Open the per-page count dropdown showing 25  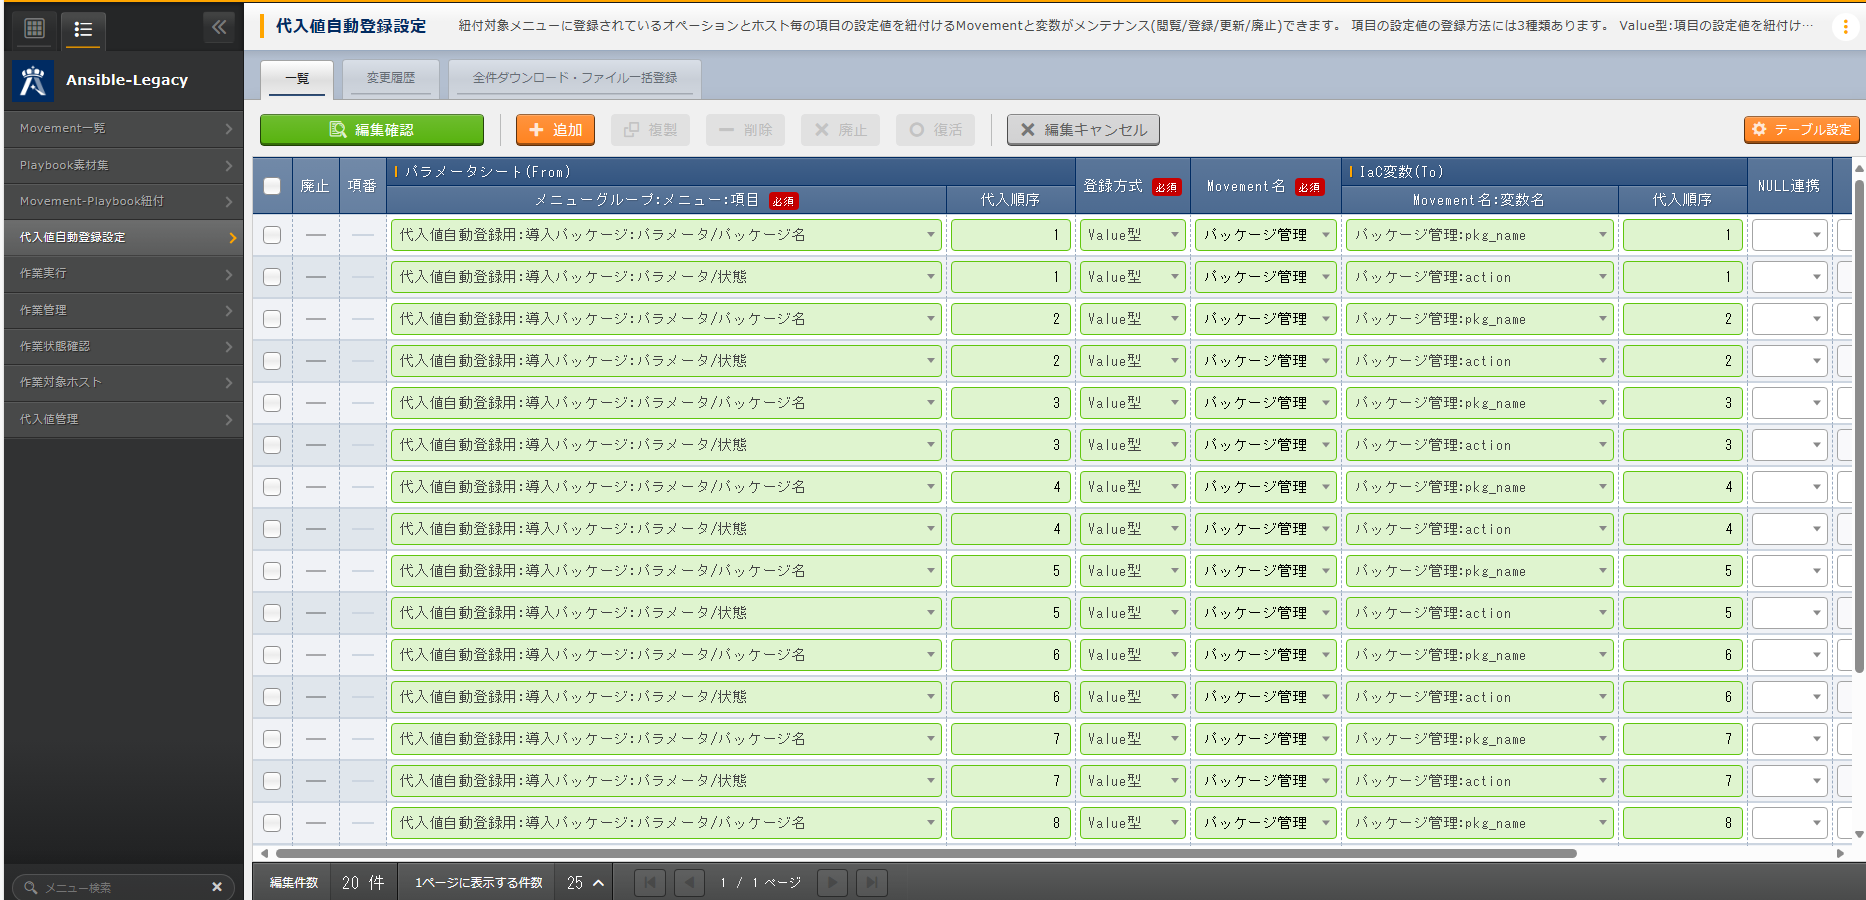tap(583, 883)
